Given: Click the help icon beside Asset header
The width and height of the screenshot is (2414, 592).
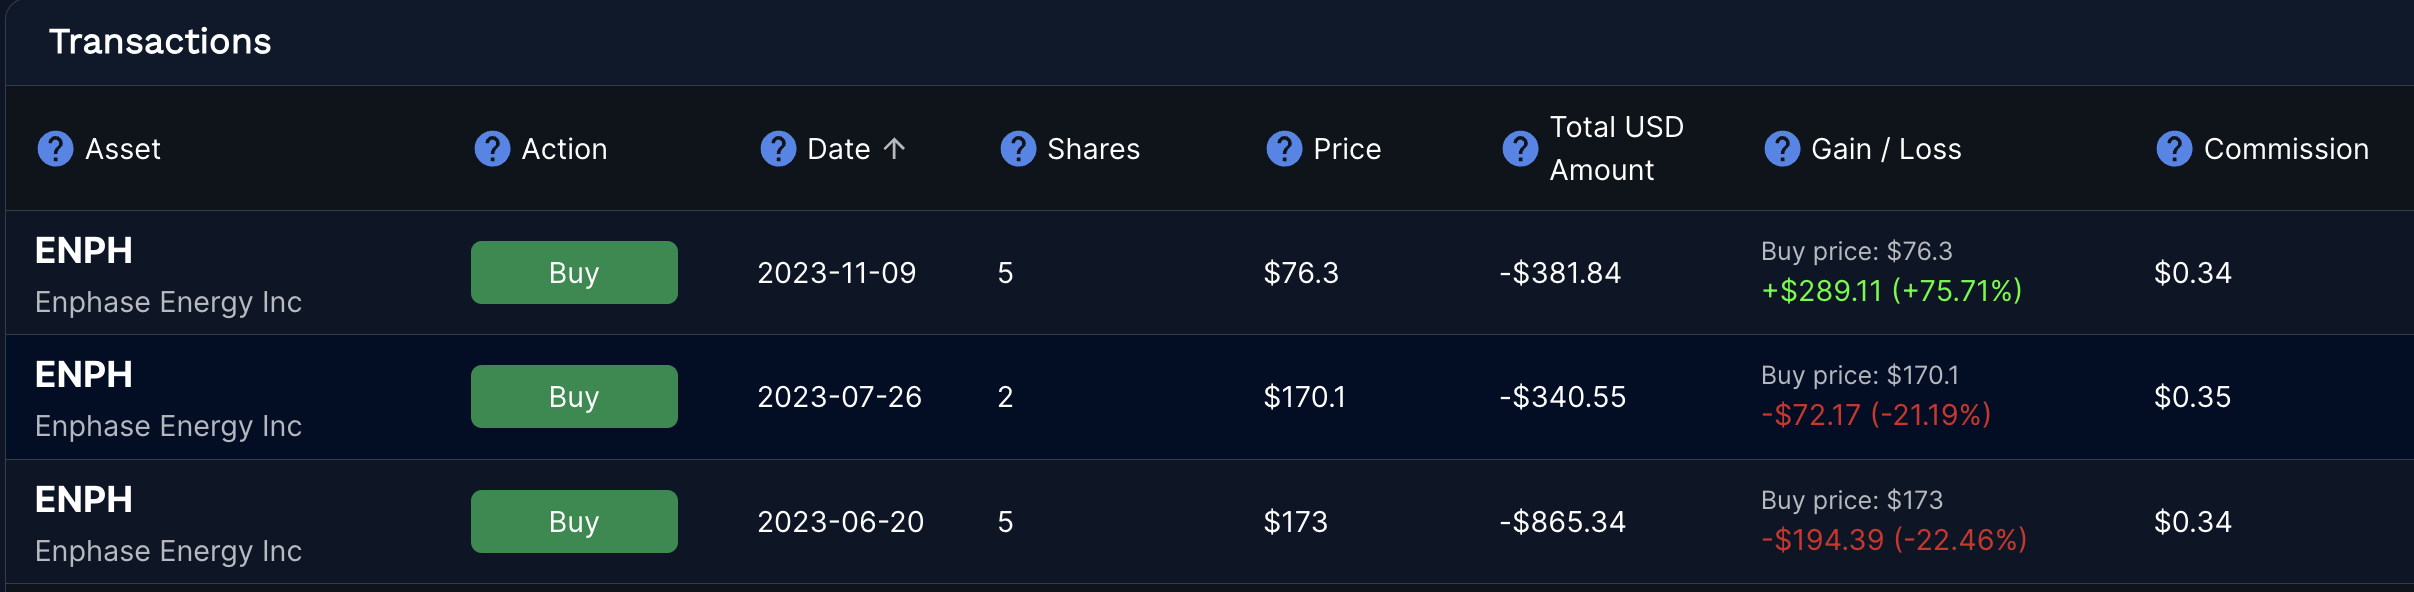Looking at the screenshot, I should [x=55, y=149].
